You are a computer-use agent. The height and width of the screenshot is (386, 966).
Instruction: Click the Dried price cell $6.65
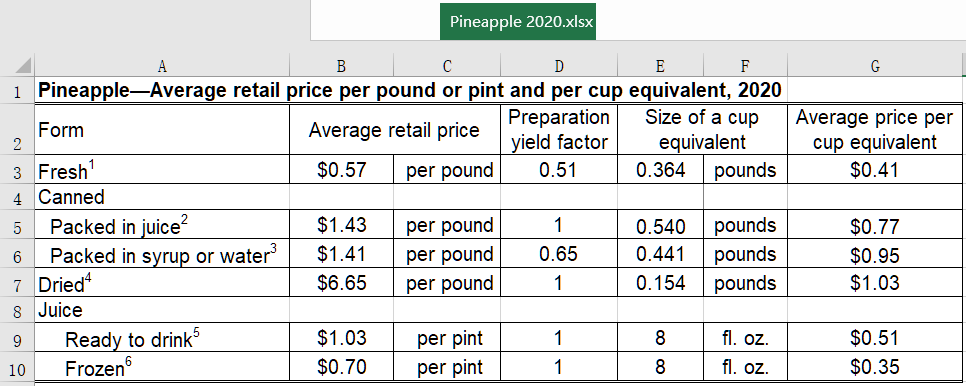341,283
